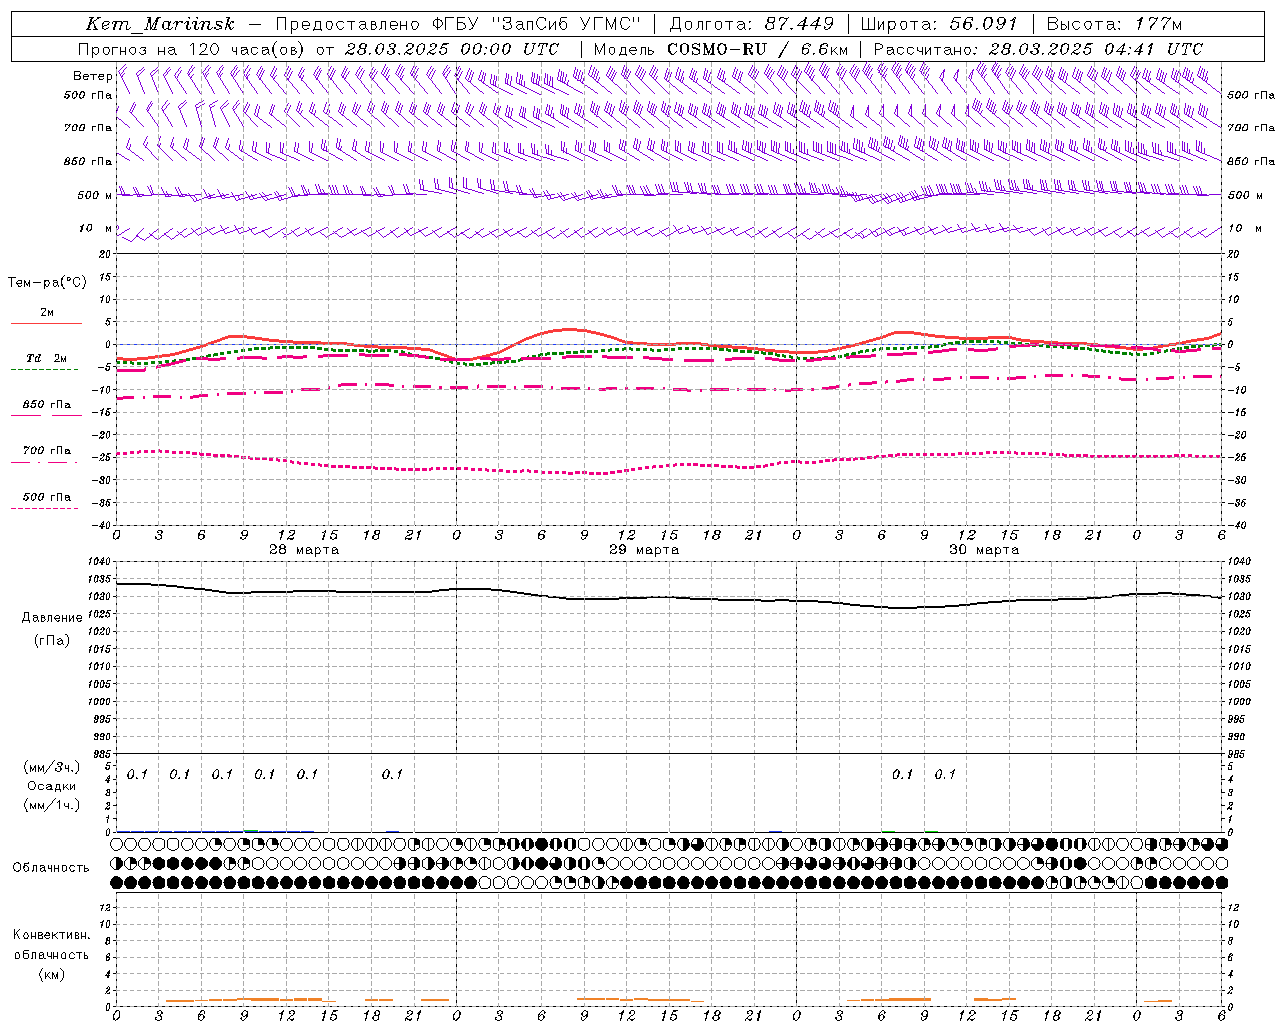This screenshot has height=1024, width=1280.
Task: Click the red 2м line legend sample
Action: (46, 323)
